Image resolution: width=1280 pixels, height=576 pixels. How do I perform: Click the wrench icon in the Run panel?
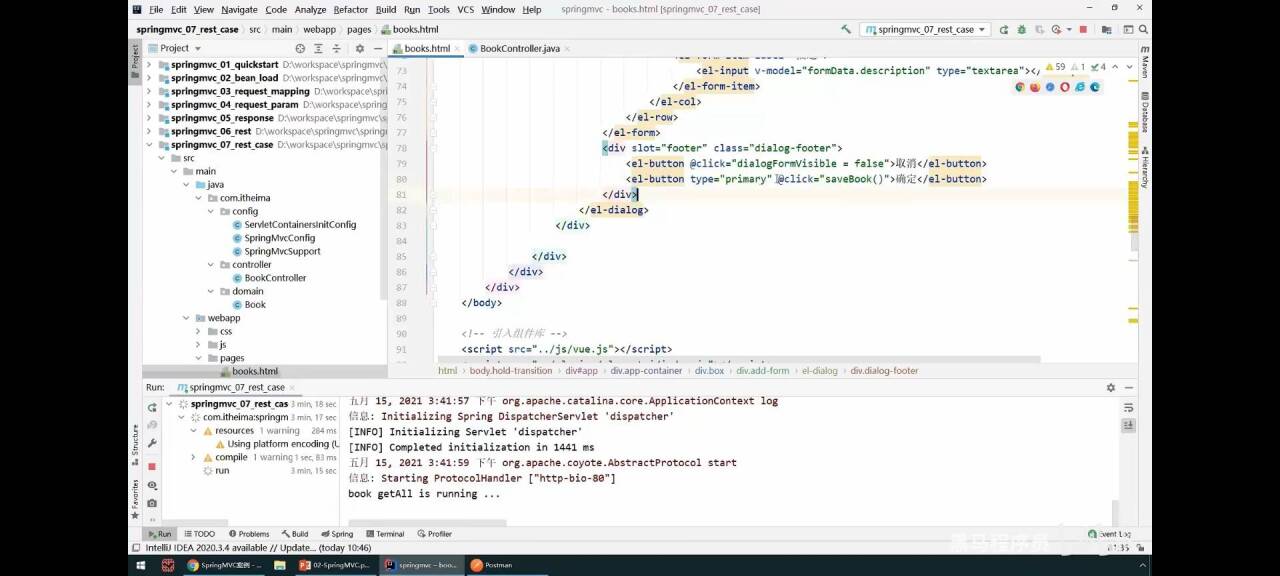tap(152, 443)
